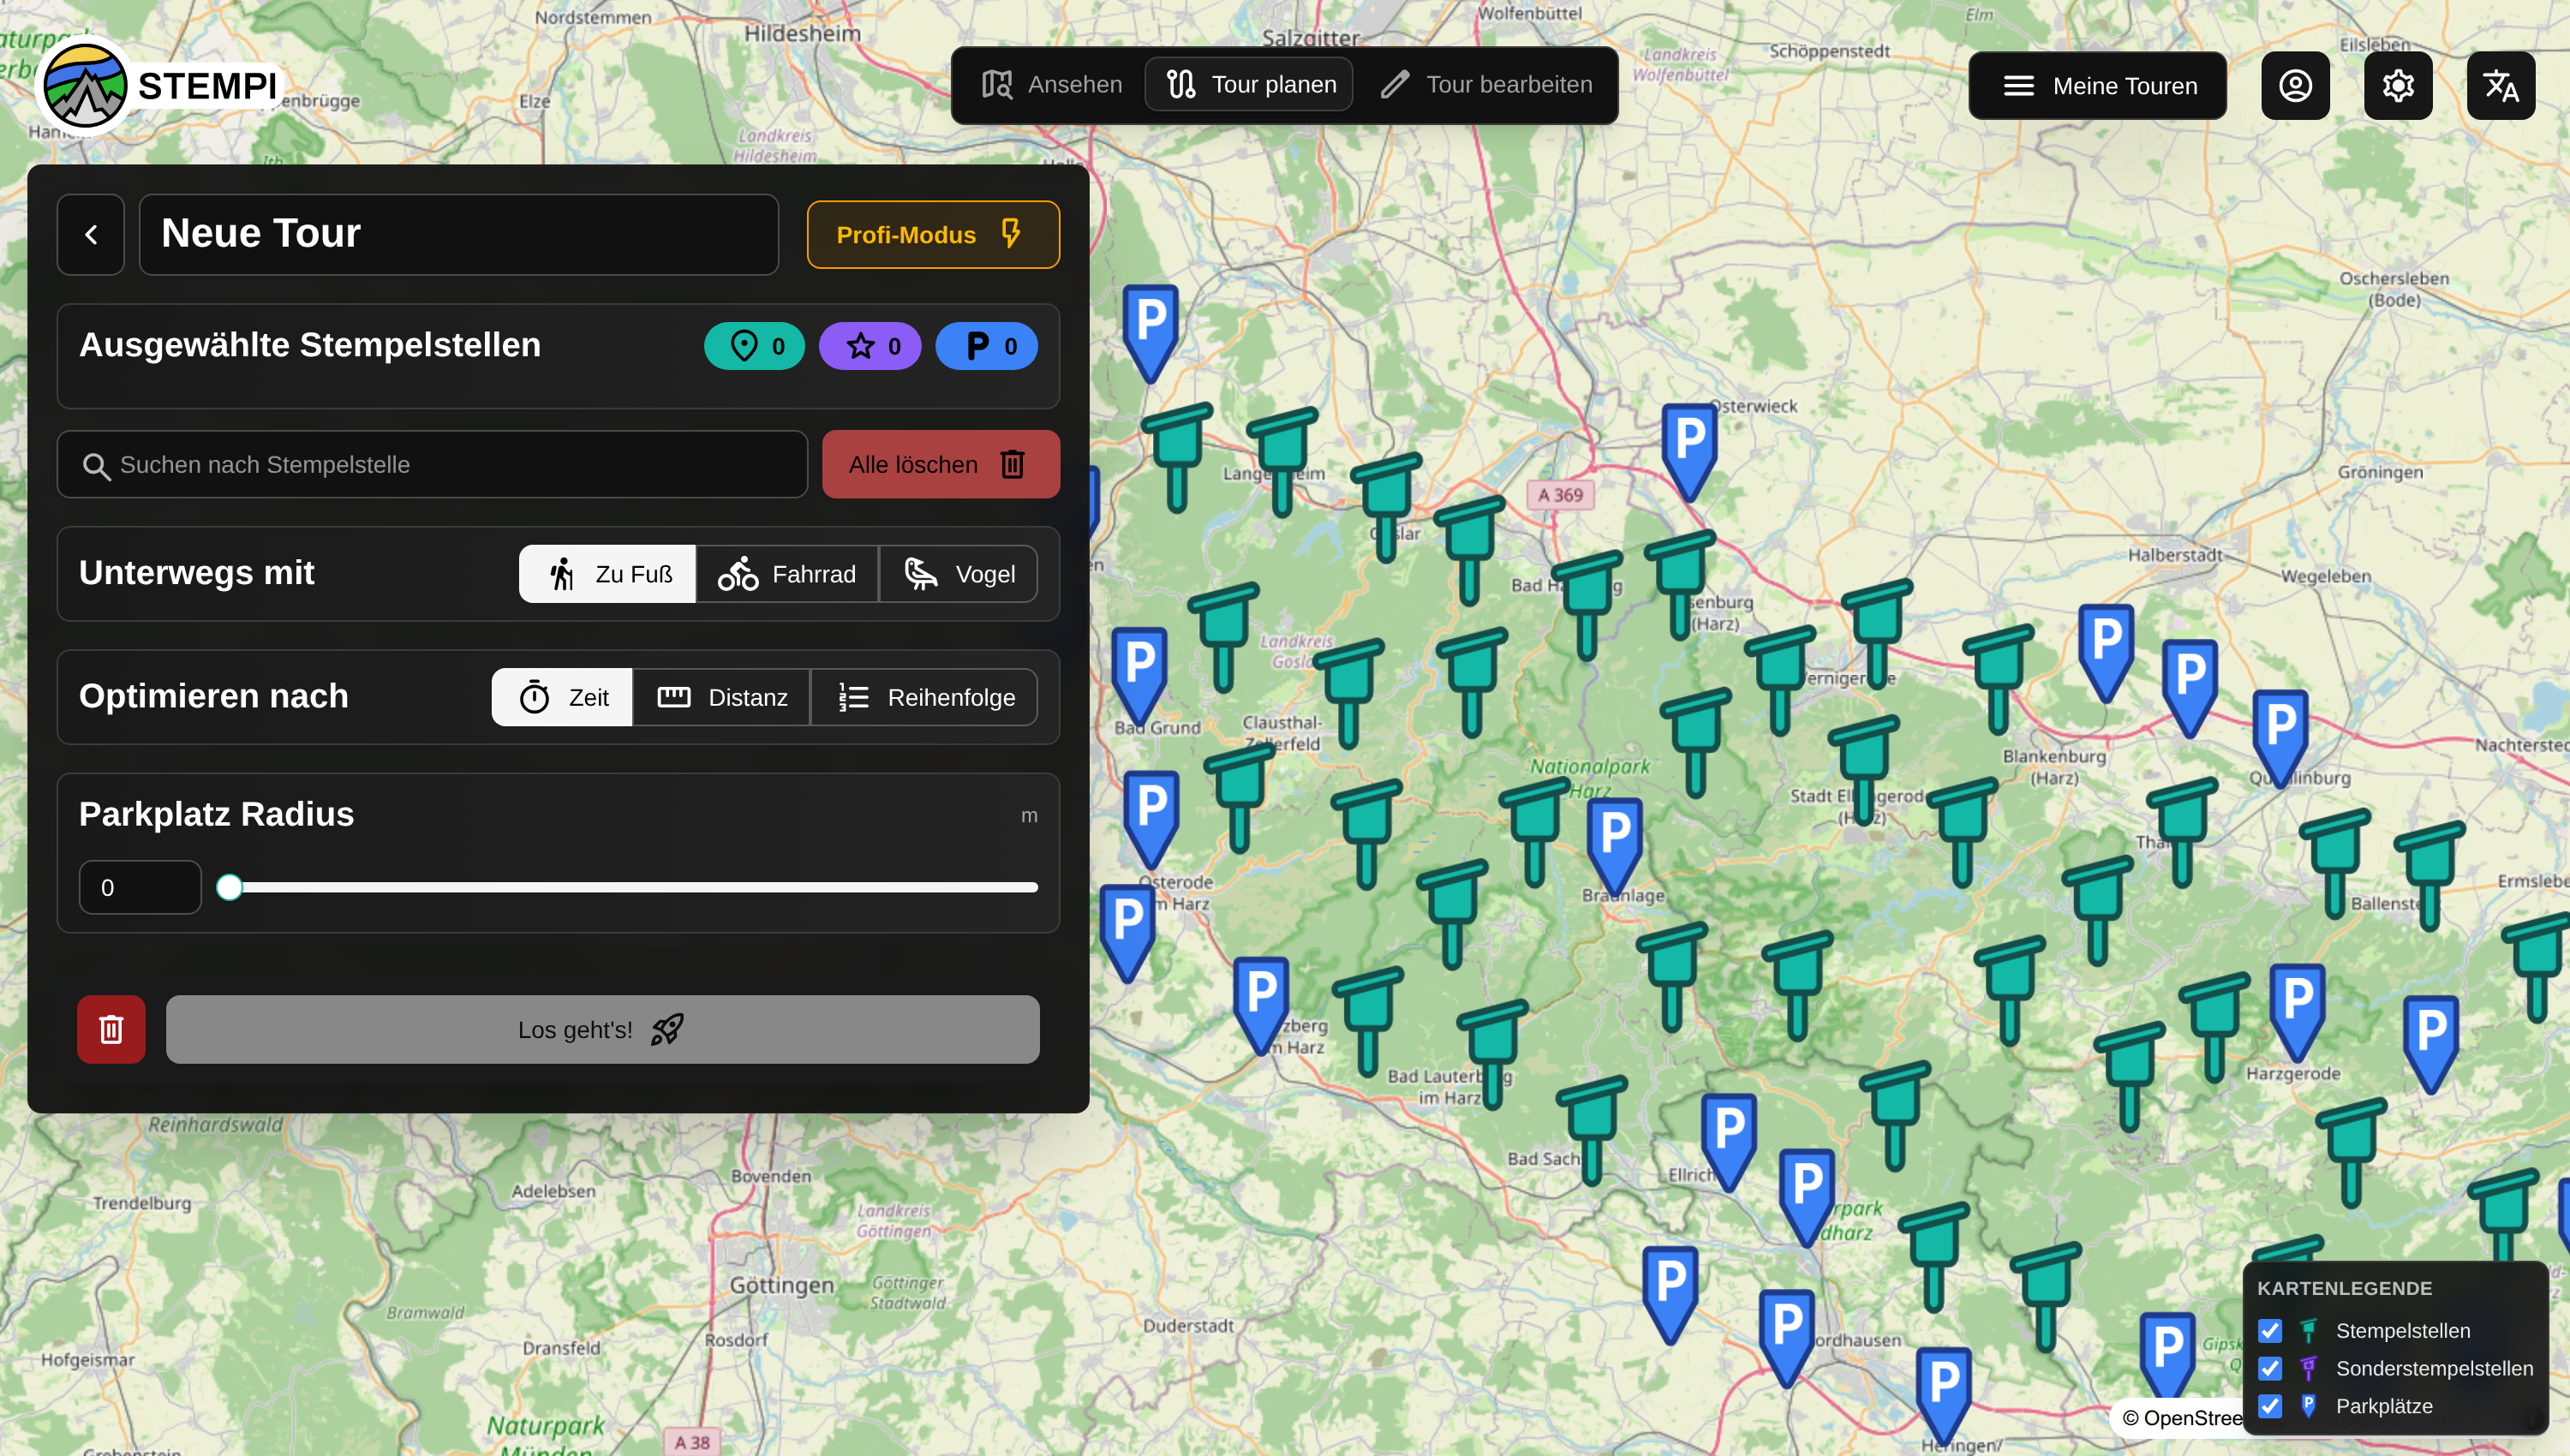Viewport: 2570px width, 1456px height.
Task: Select Vogel travel mode
Action: (959, 574)
